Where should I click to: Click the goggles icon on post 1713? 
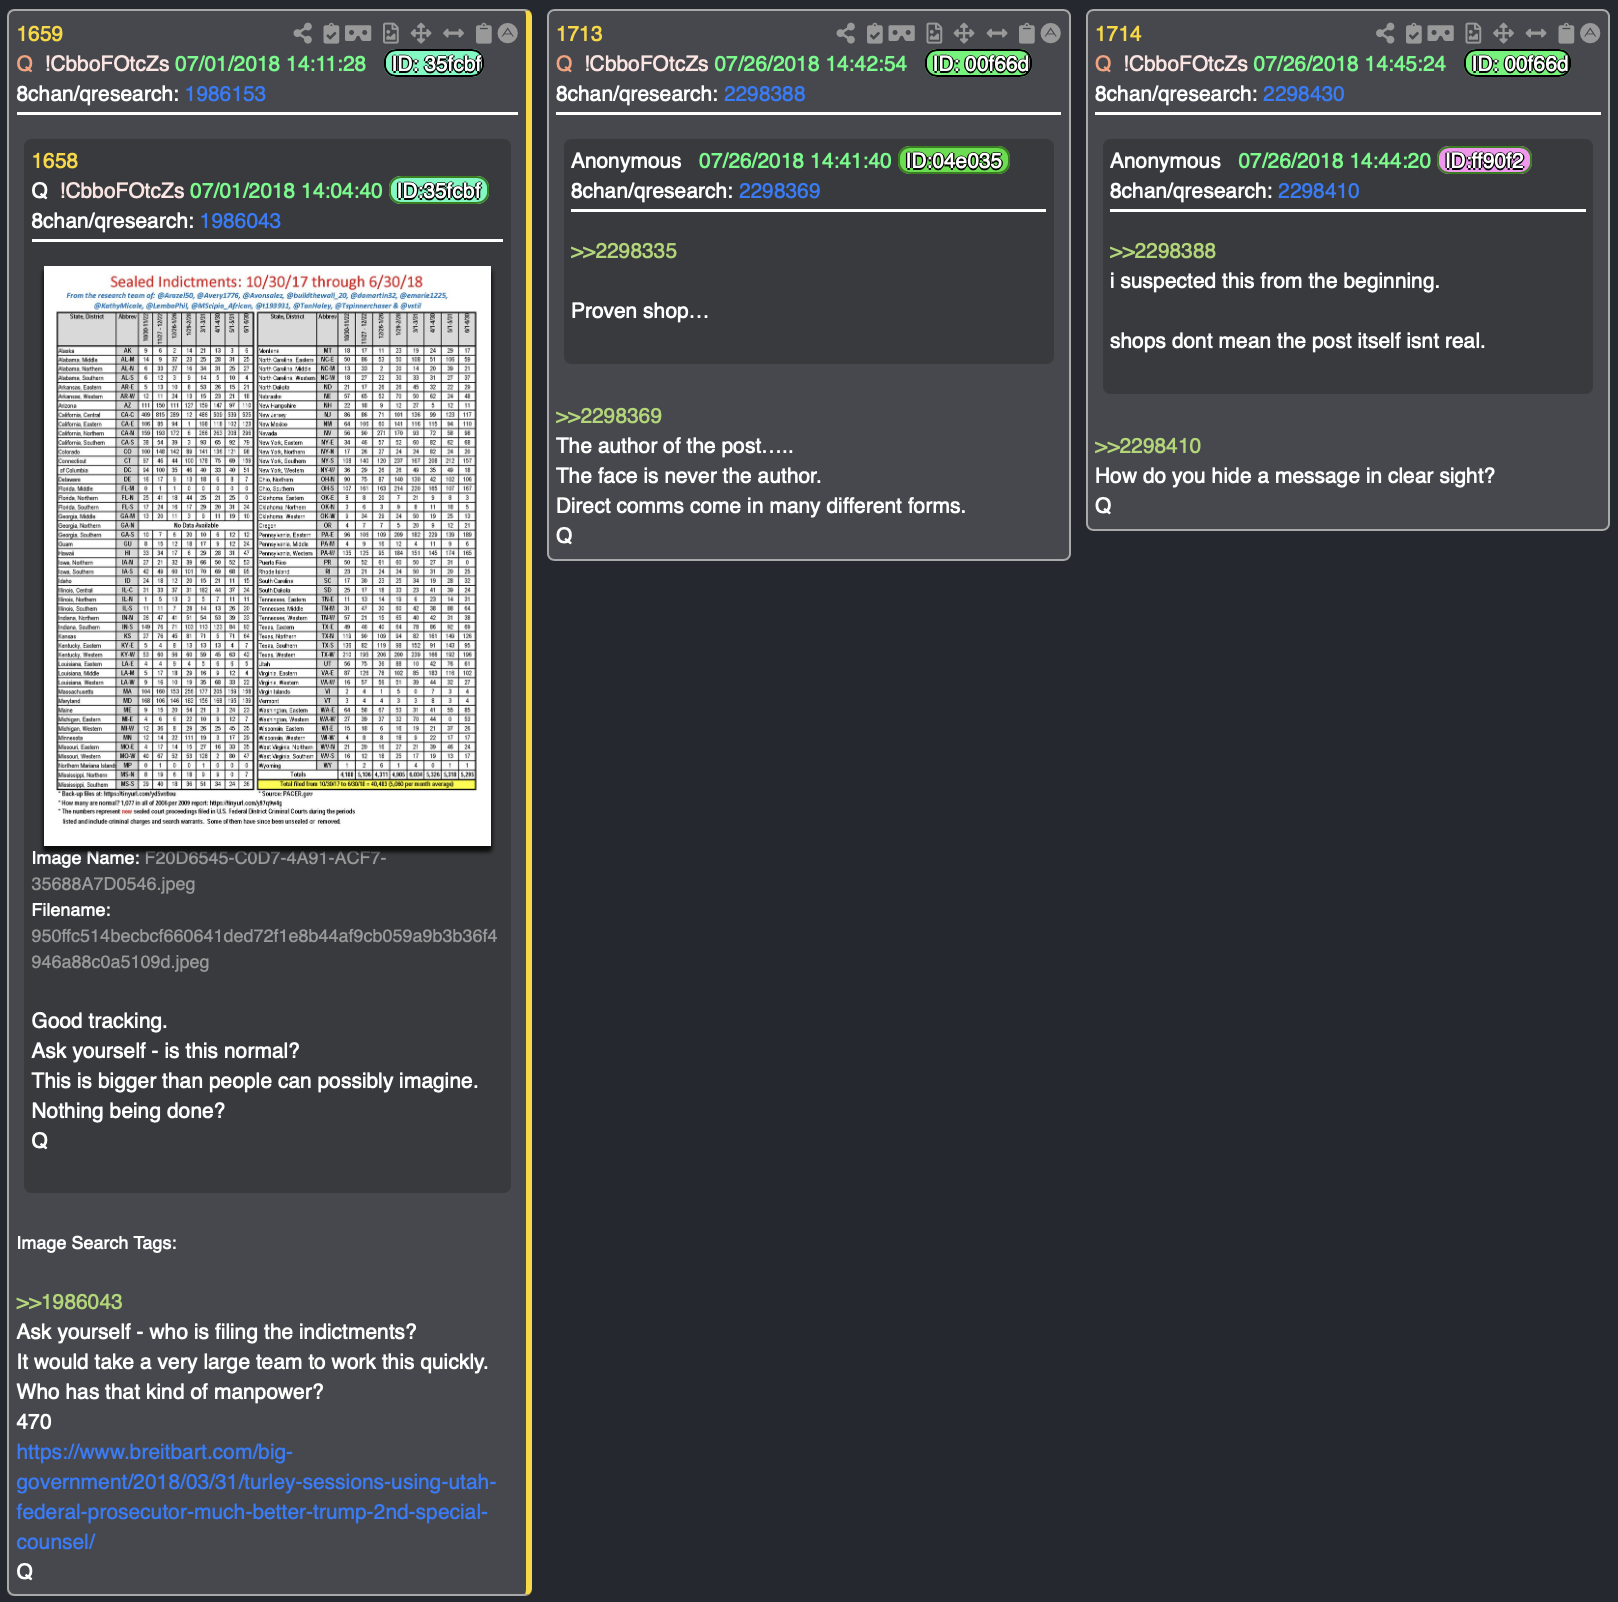click(901, 33)
